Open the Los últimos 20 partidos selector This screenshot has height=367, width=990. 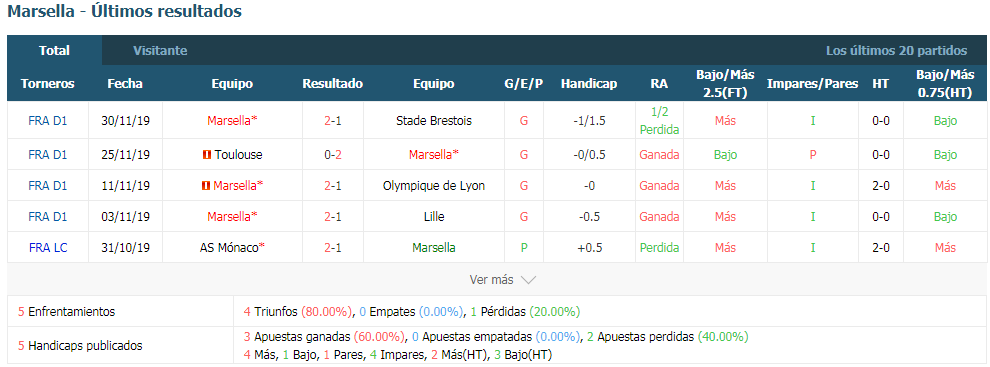(x=897, y=51)
